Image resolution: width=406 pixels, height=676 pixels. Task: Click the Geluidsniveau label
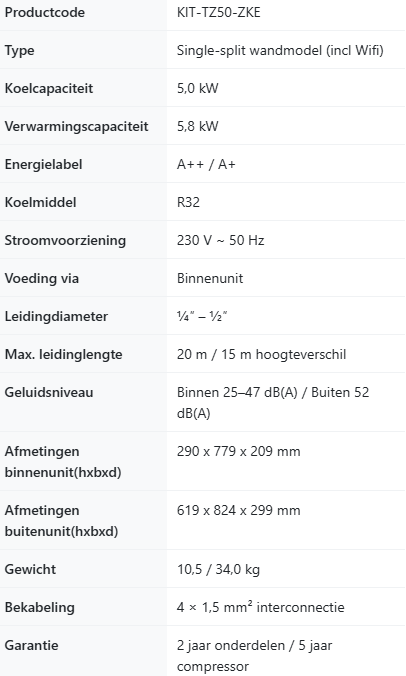coord(49,392)
